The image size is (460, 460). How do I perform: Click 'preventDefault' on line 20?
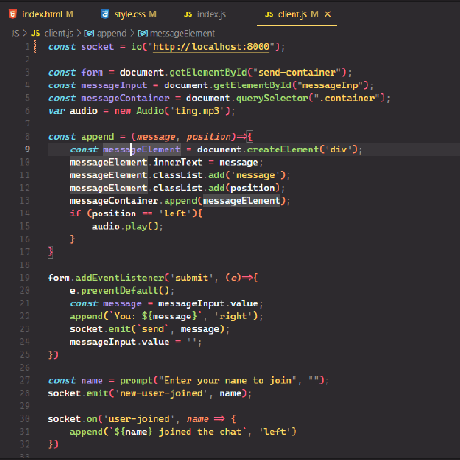tap(120, 291)
